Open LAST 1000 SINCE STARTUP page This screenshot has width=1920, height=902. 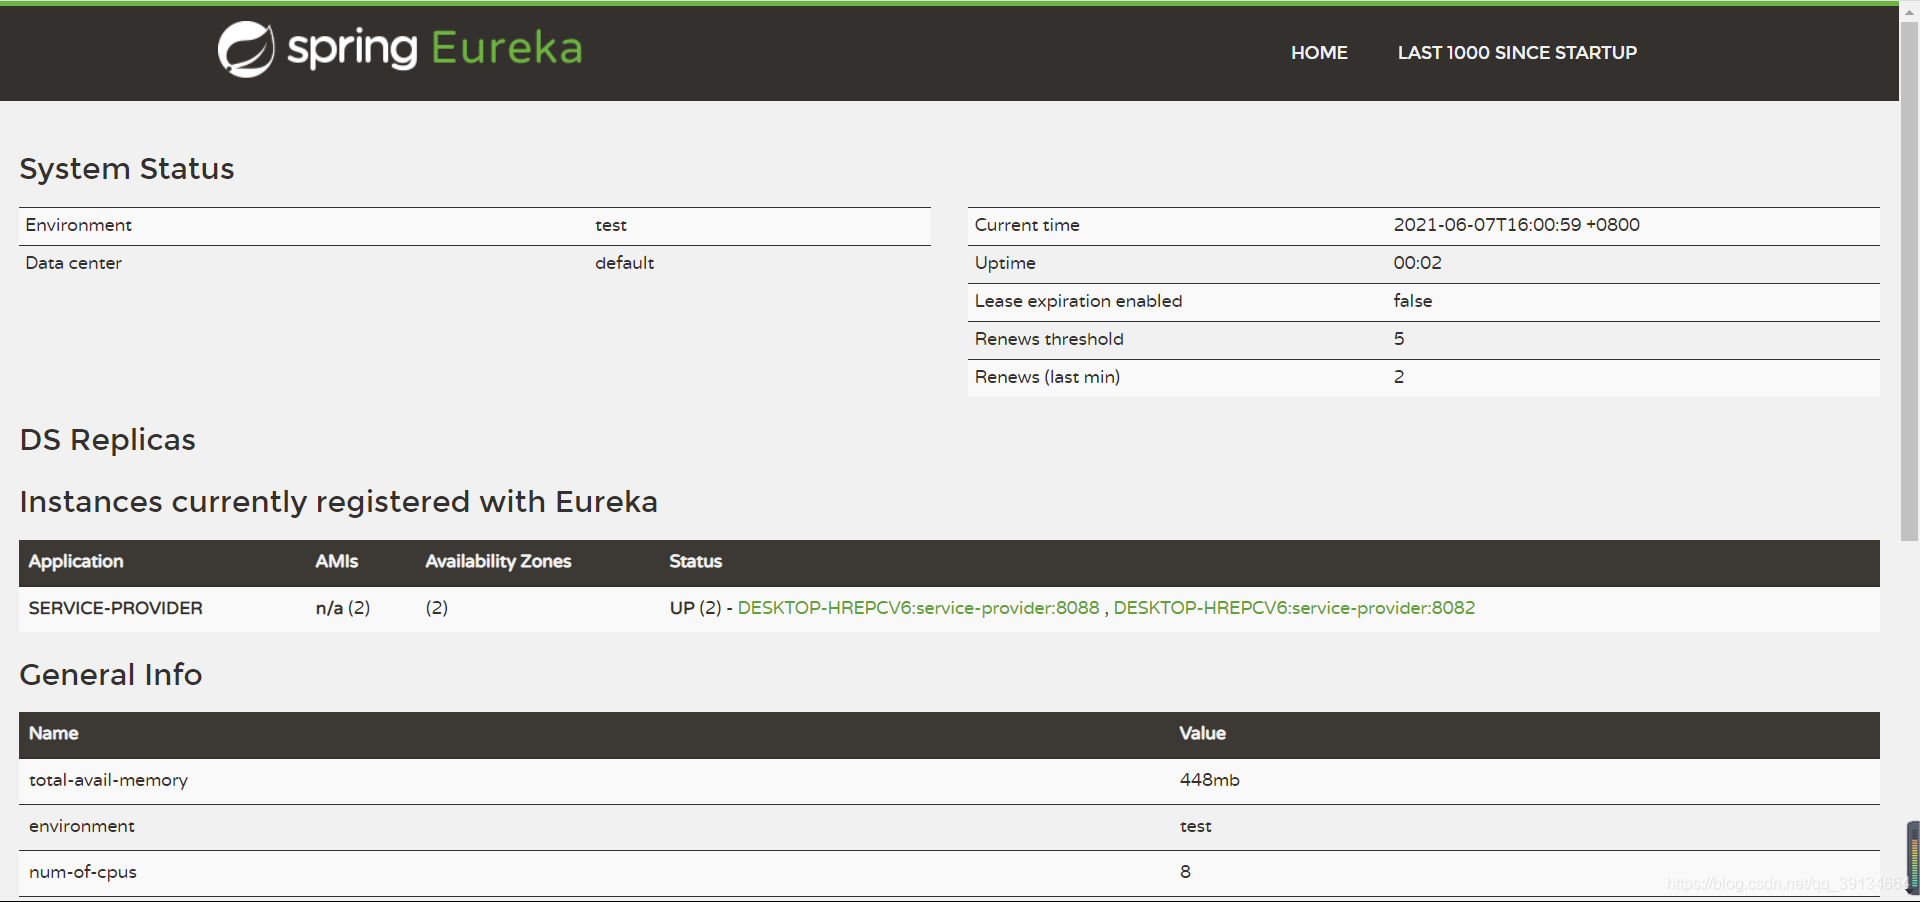[x=1517, y=53]
